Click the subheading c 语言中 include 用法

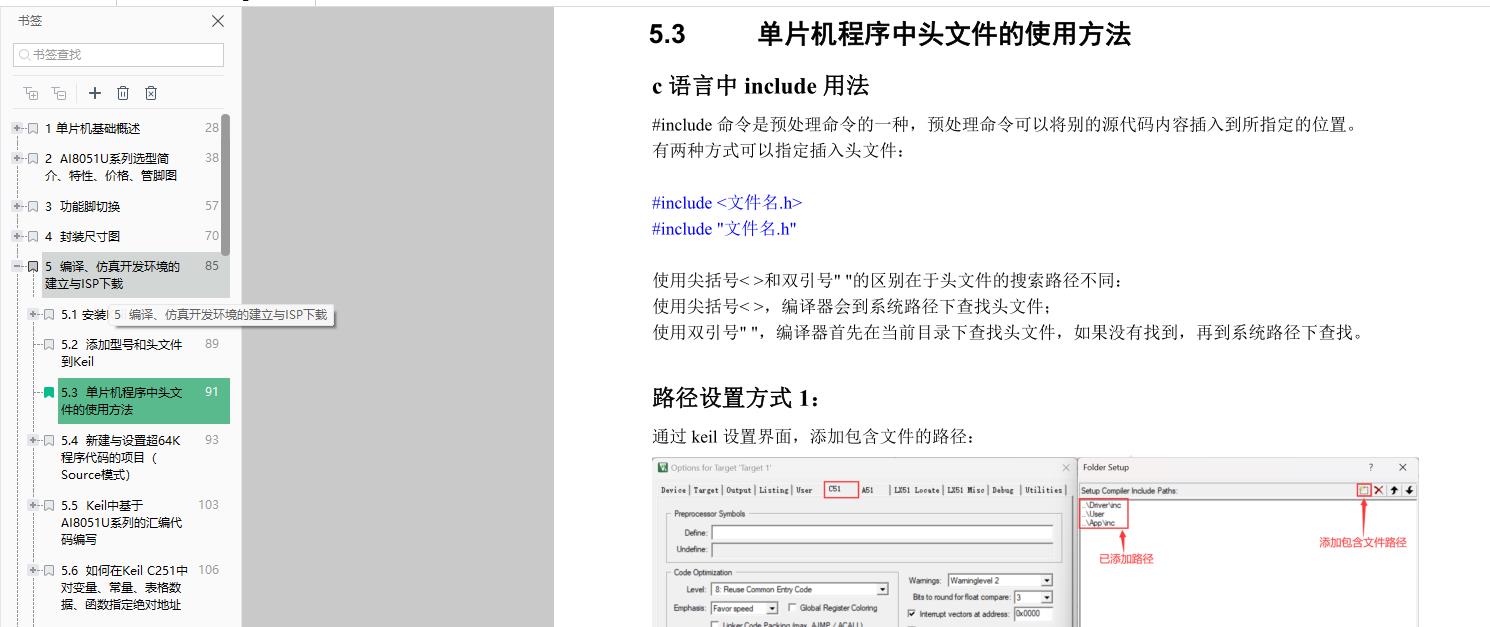point(760,86)
